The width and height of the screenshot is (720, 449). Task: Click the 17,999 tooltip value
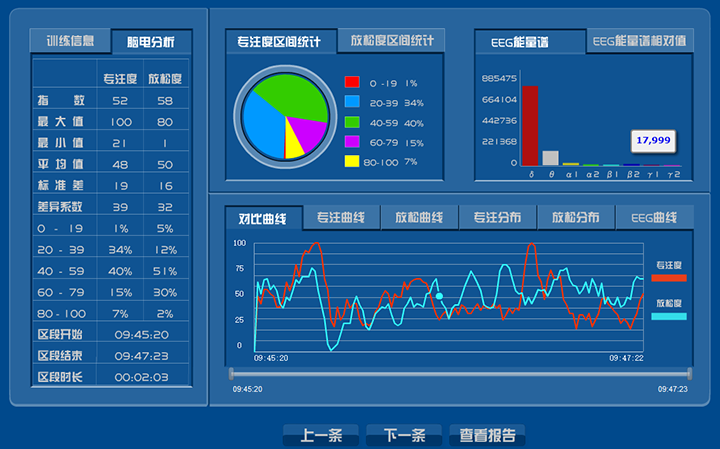(653, 140)
